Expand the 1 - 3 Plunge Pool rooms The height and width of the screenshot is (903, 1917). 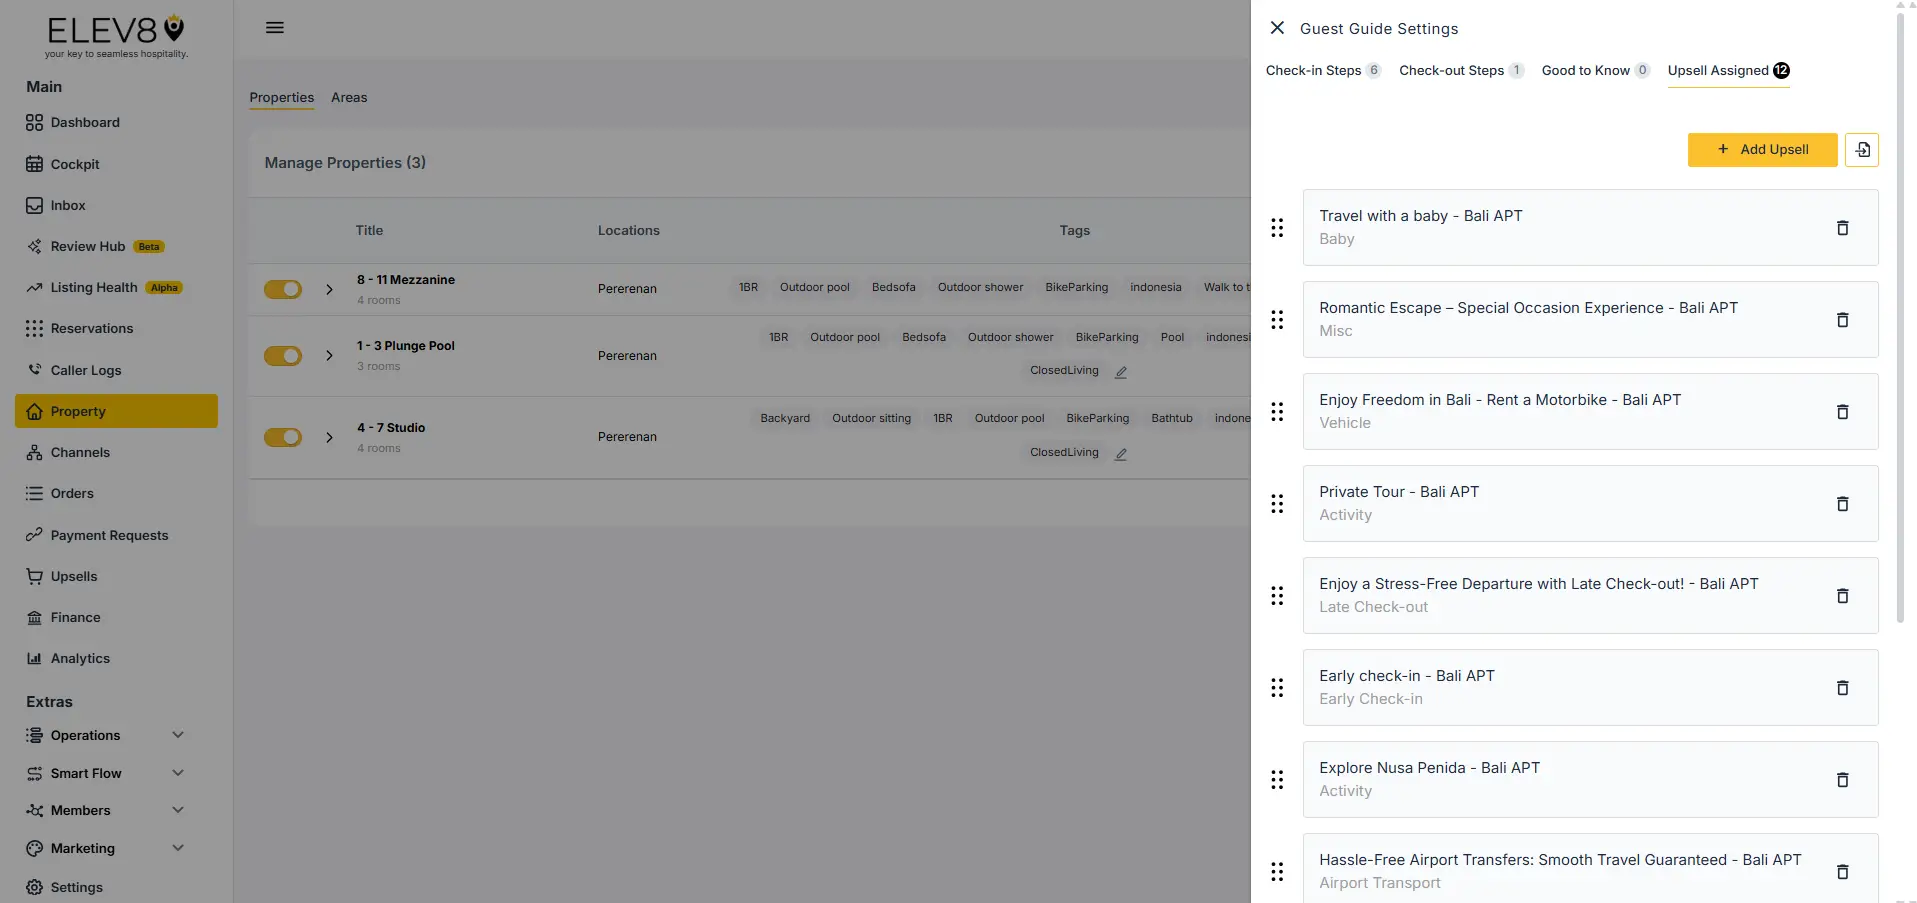coord(329,356)
